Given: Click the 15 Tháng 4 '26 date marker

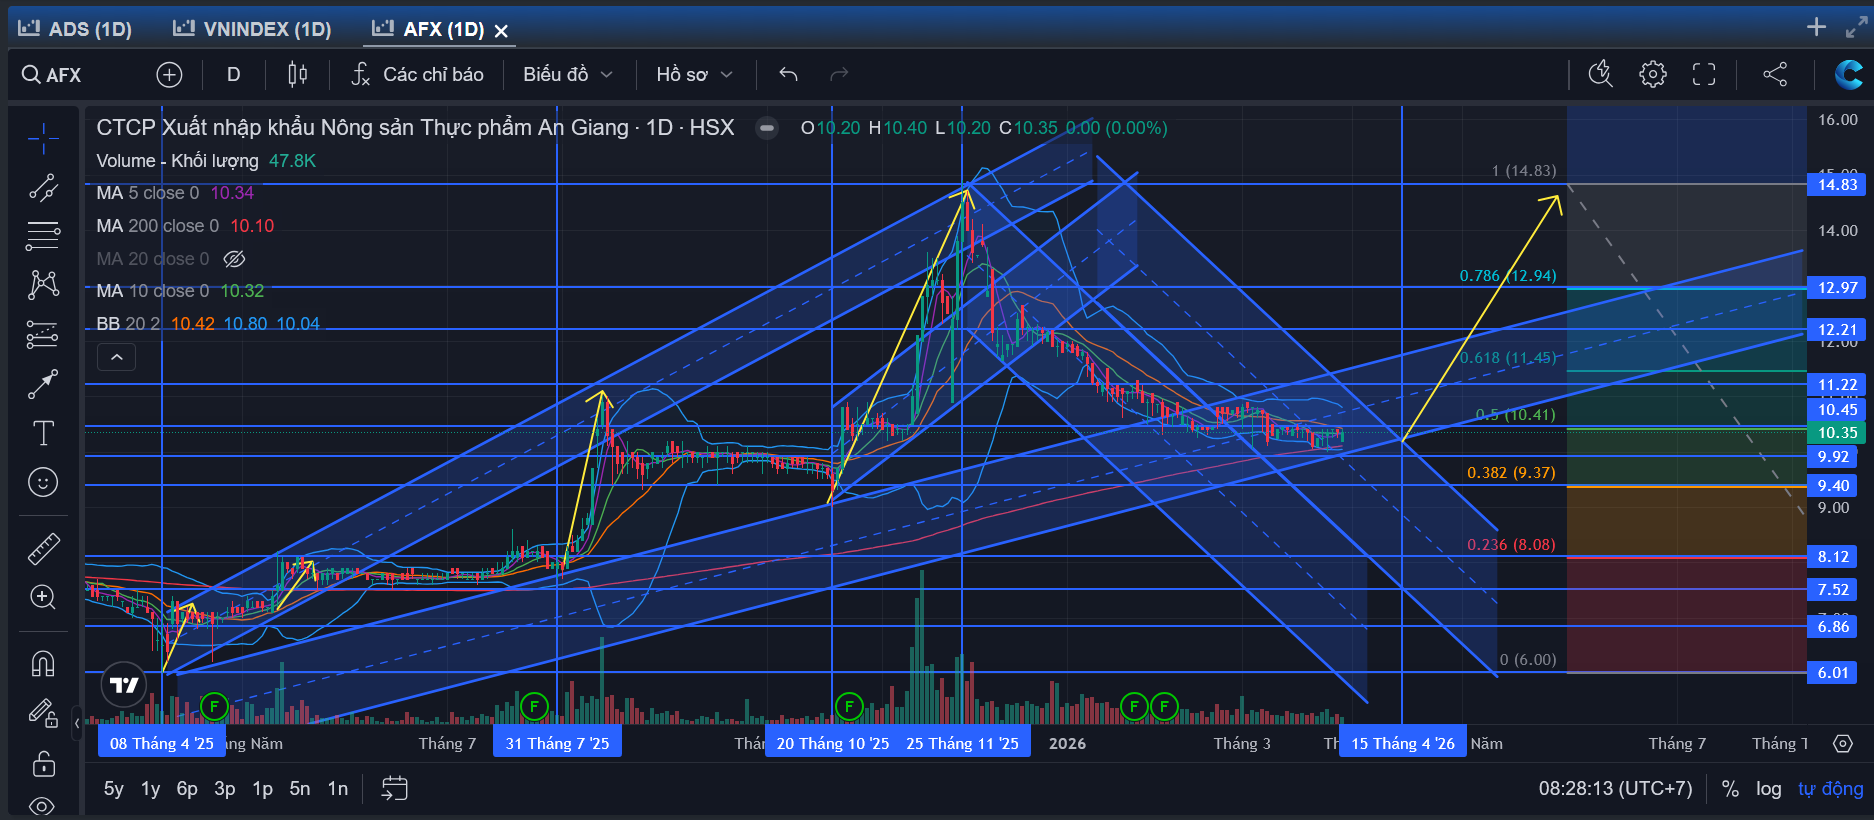Looking at the screenshot, I should tap(1403, 743).
